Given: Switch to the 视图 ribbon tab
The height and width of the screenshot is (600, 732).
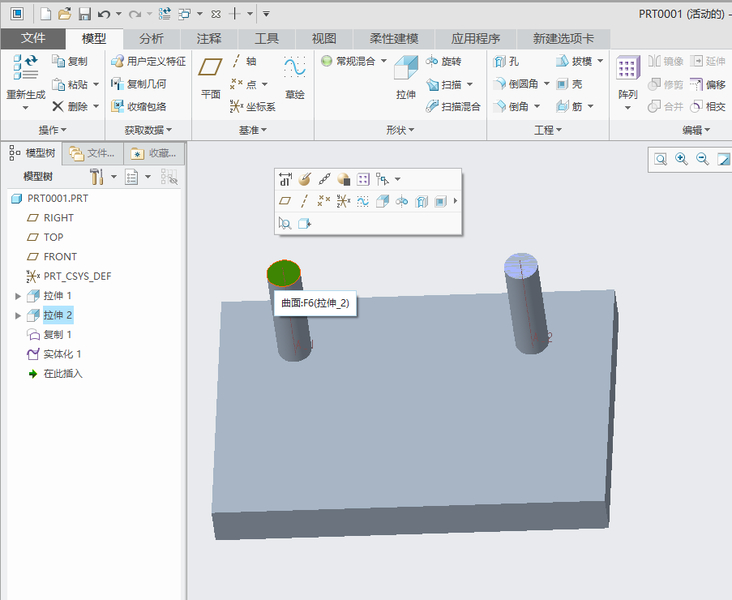Looking at the screenshot, I should tap(324, 38).
